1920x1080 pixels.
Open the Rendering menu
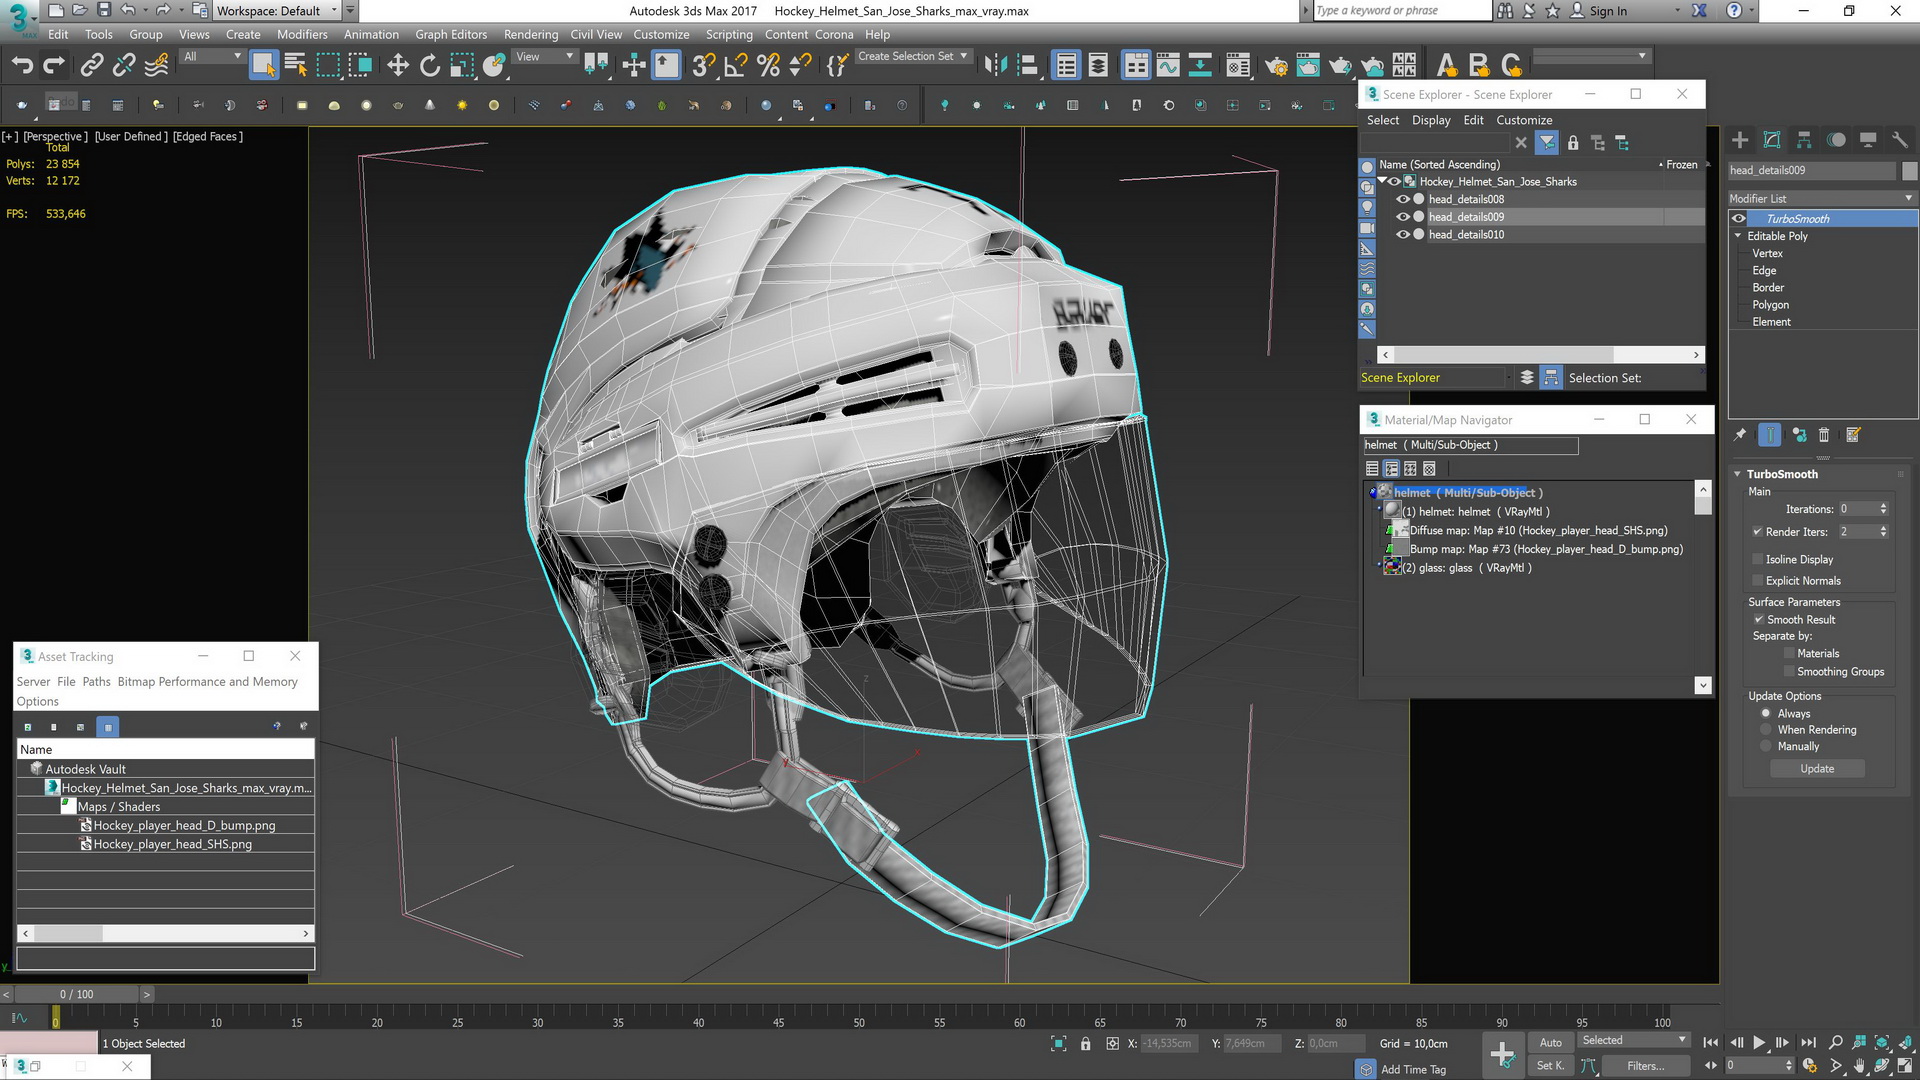tap(531, 34)
